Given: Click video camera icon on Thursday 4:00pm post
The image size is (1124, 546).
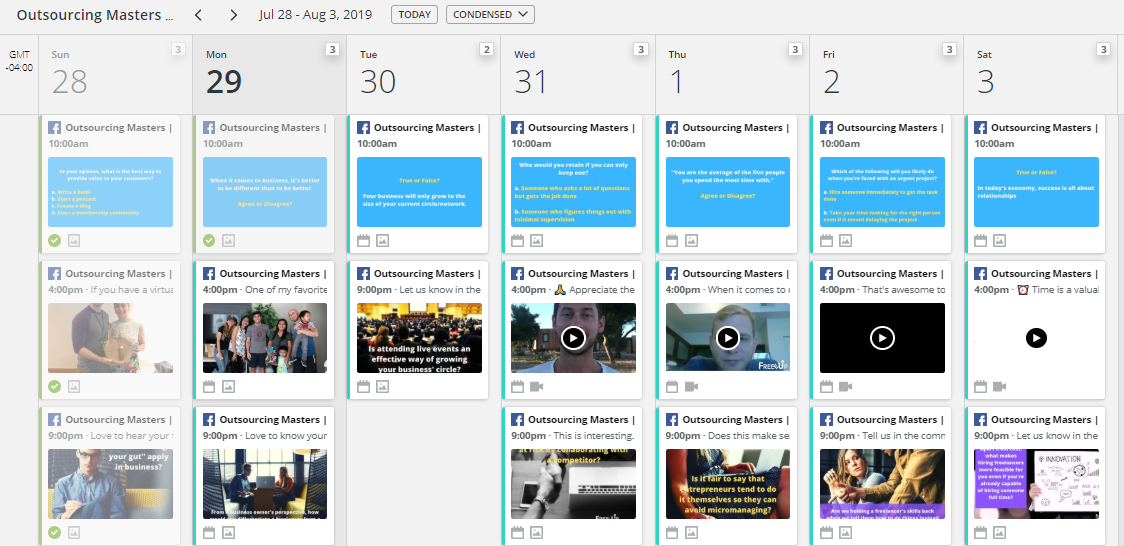Looking at the screenshot, I should coord(691,387).
